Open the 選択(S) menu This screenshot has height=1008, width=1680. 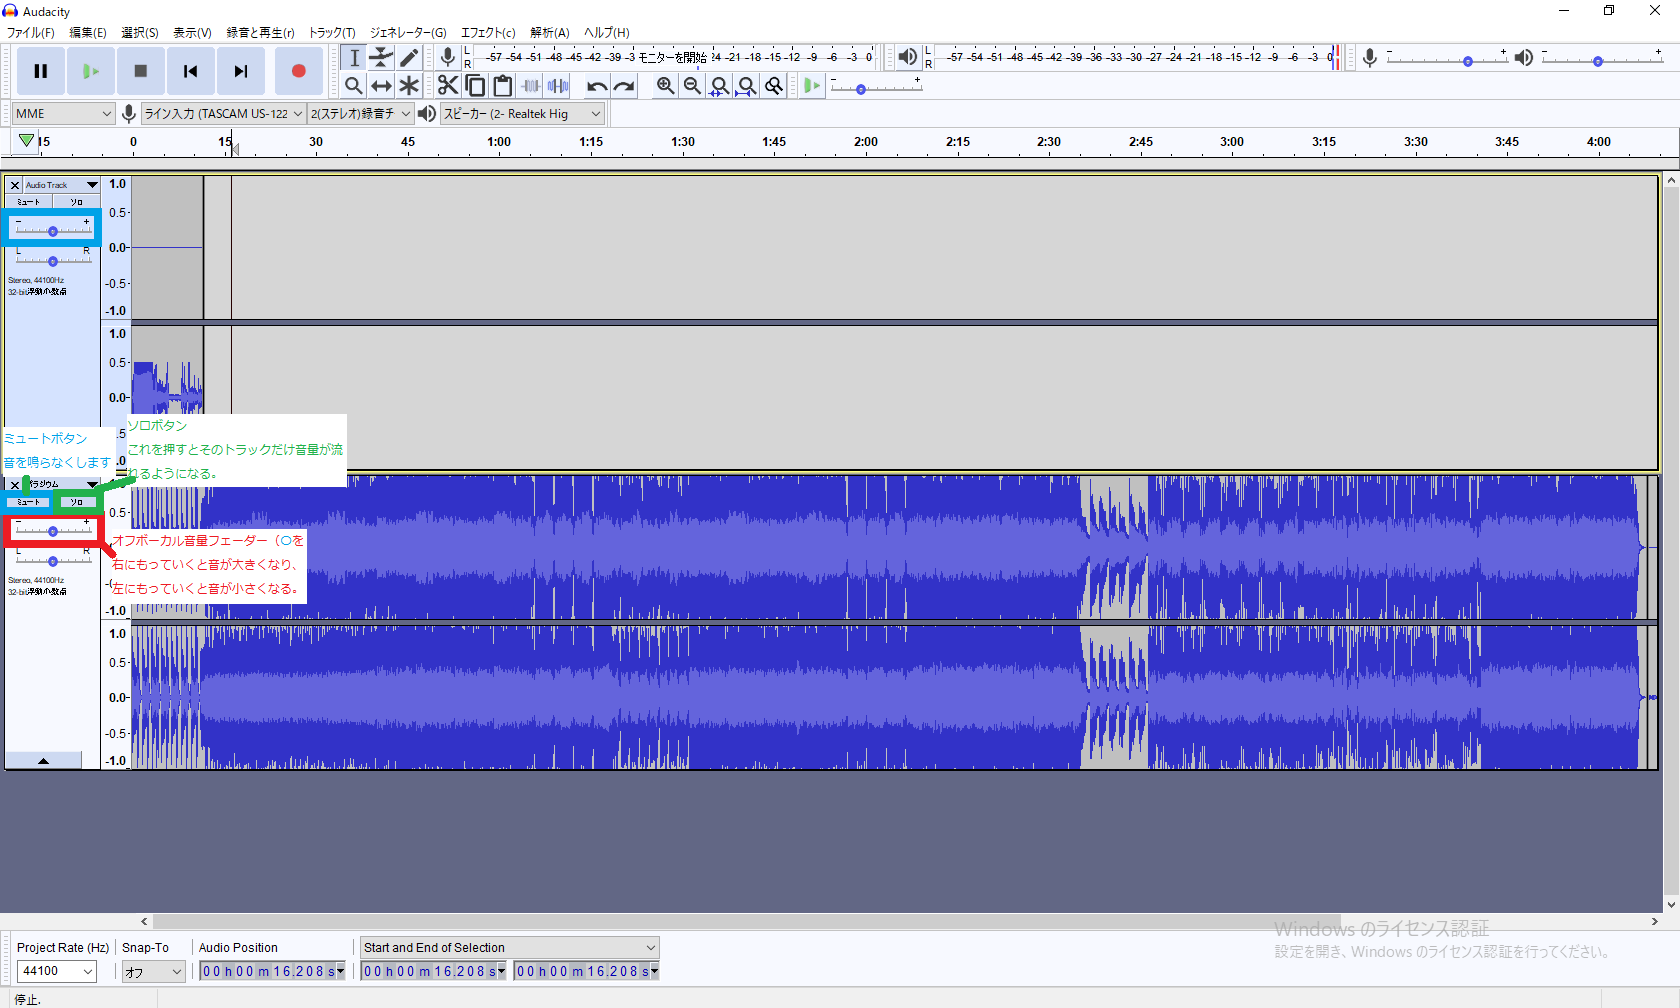point(140,32)
